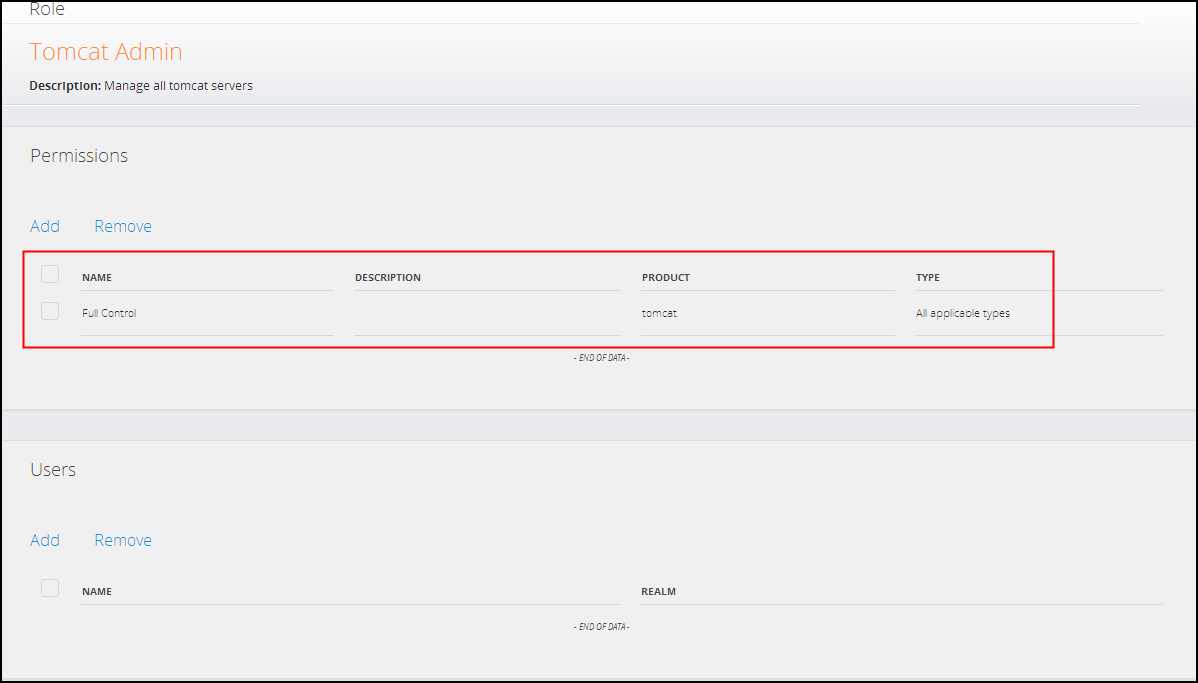1198x683 pixels.
Task: Tick the select-all checkbox in Users table header
Action: pyautogui.click(x=50, y=588)
